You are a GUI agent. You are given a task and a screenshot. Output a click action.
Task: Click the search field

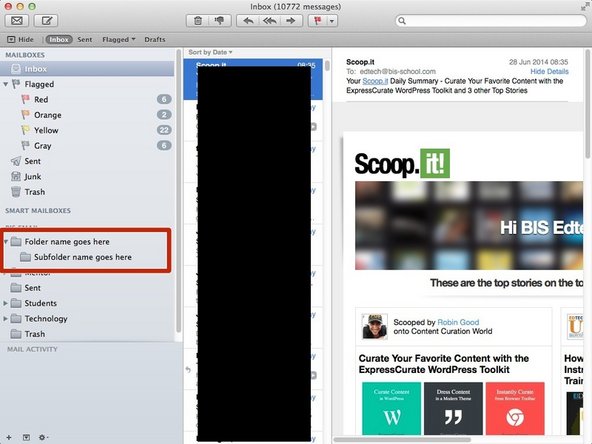(491, 21)
